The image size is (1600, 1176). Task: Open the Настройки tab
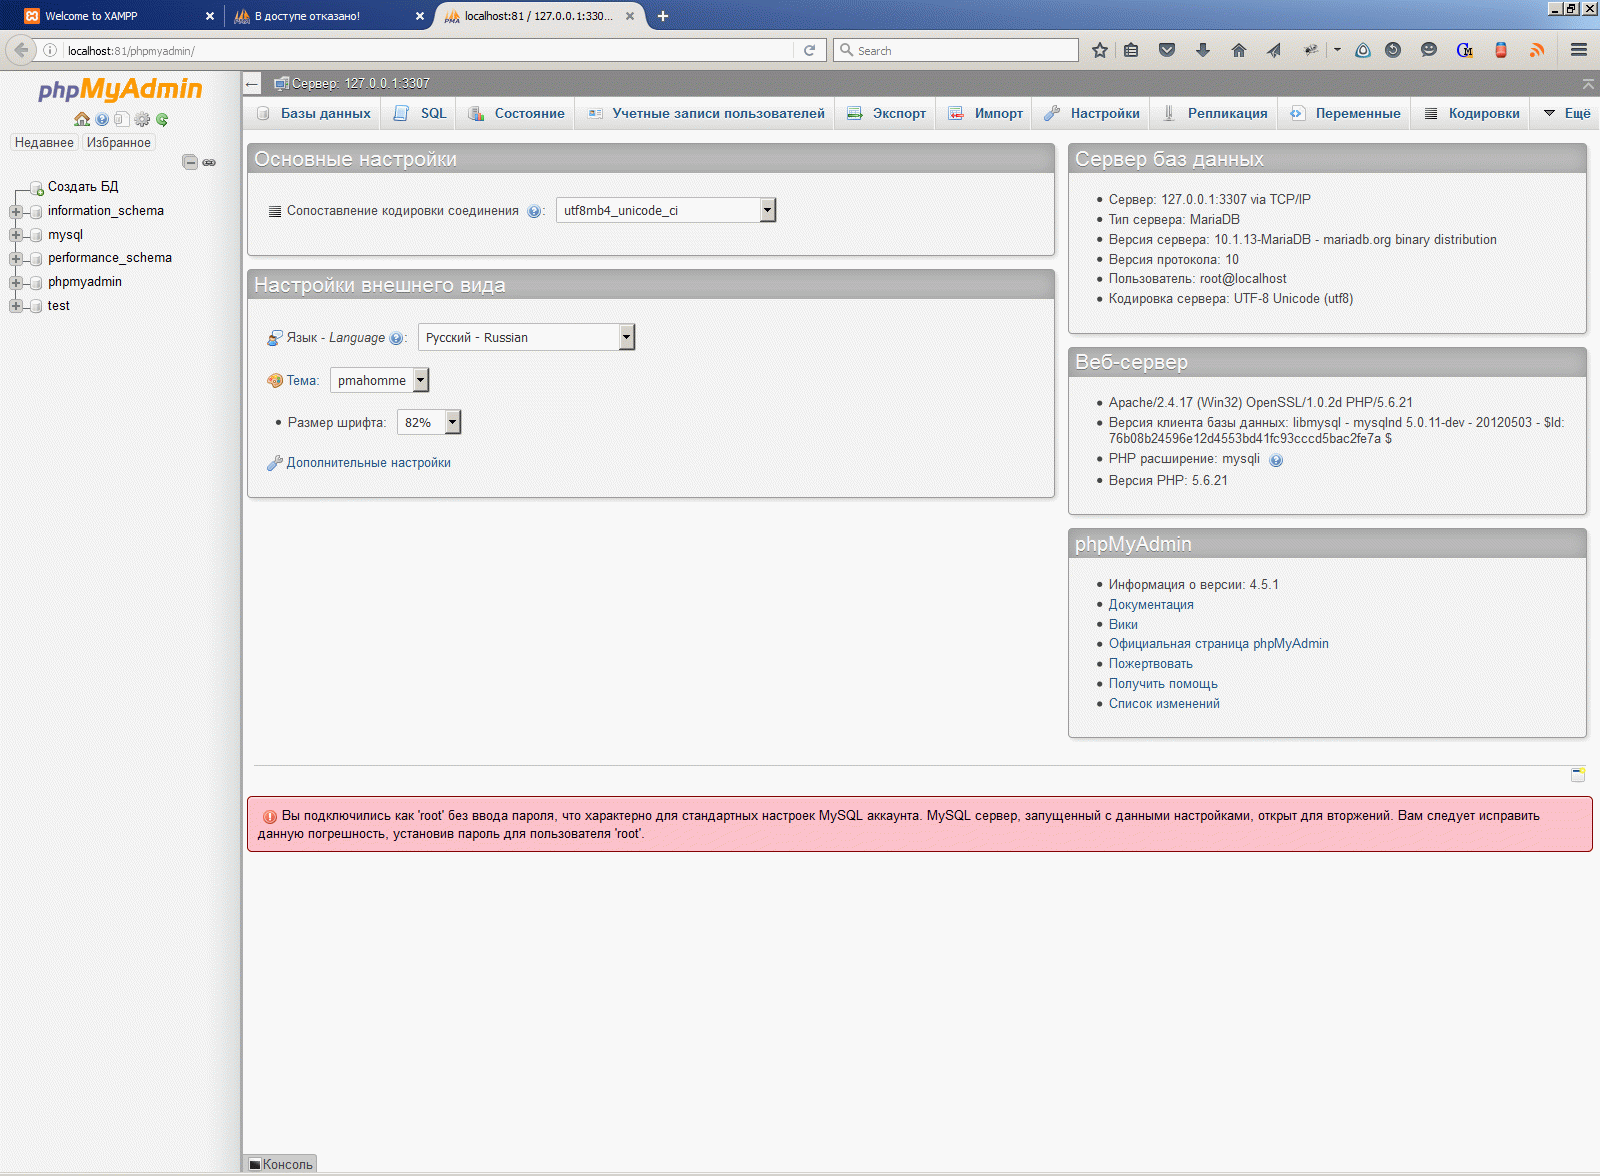(1092, 113)
